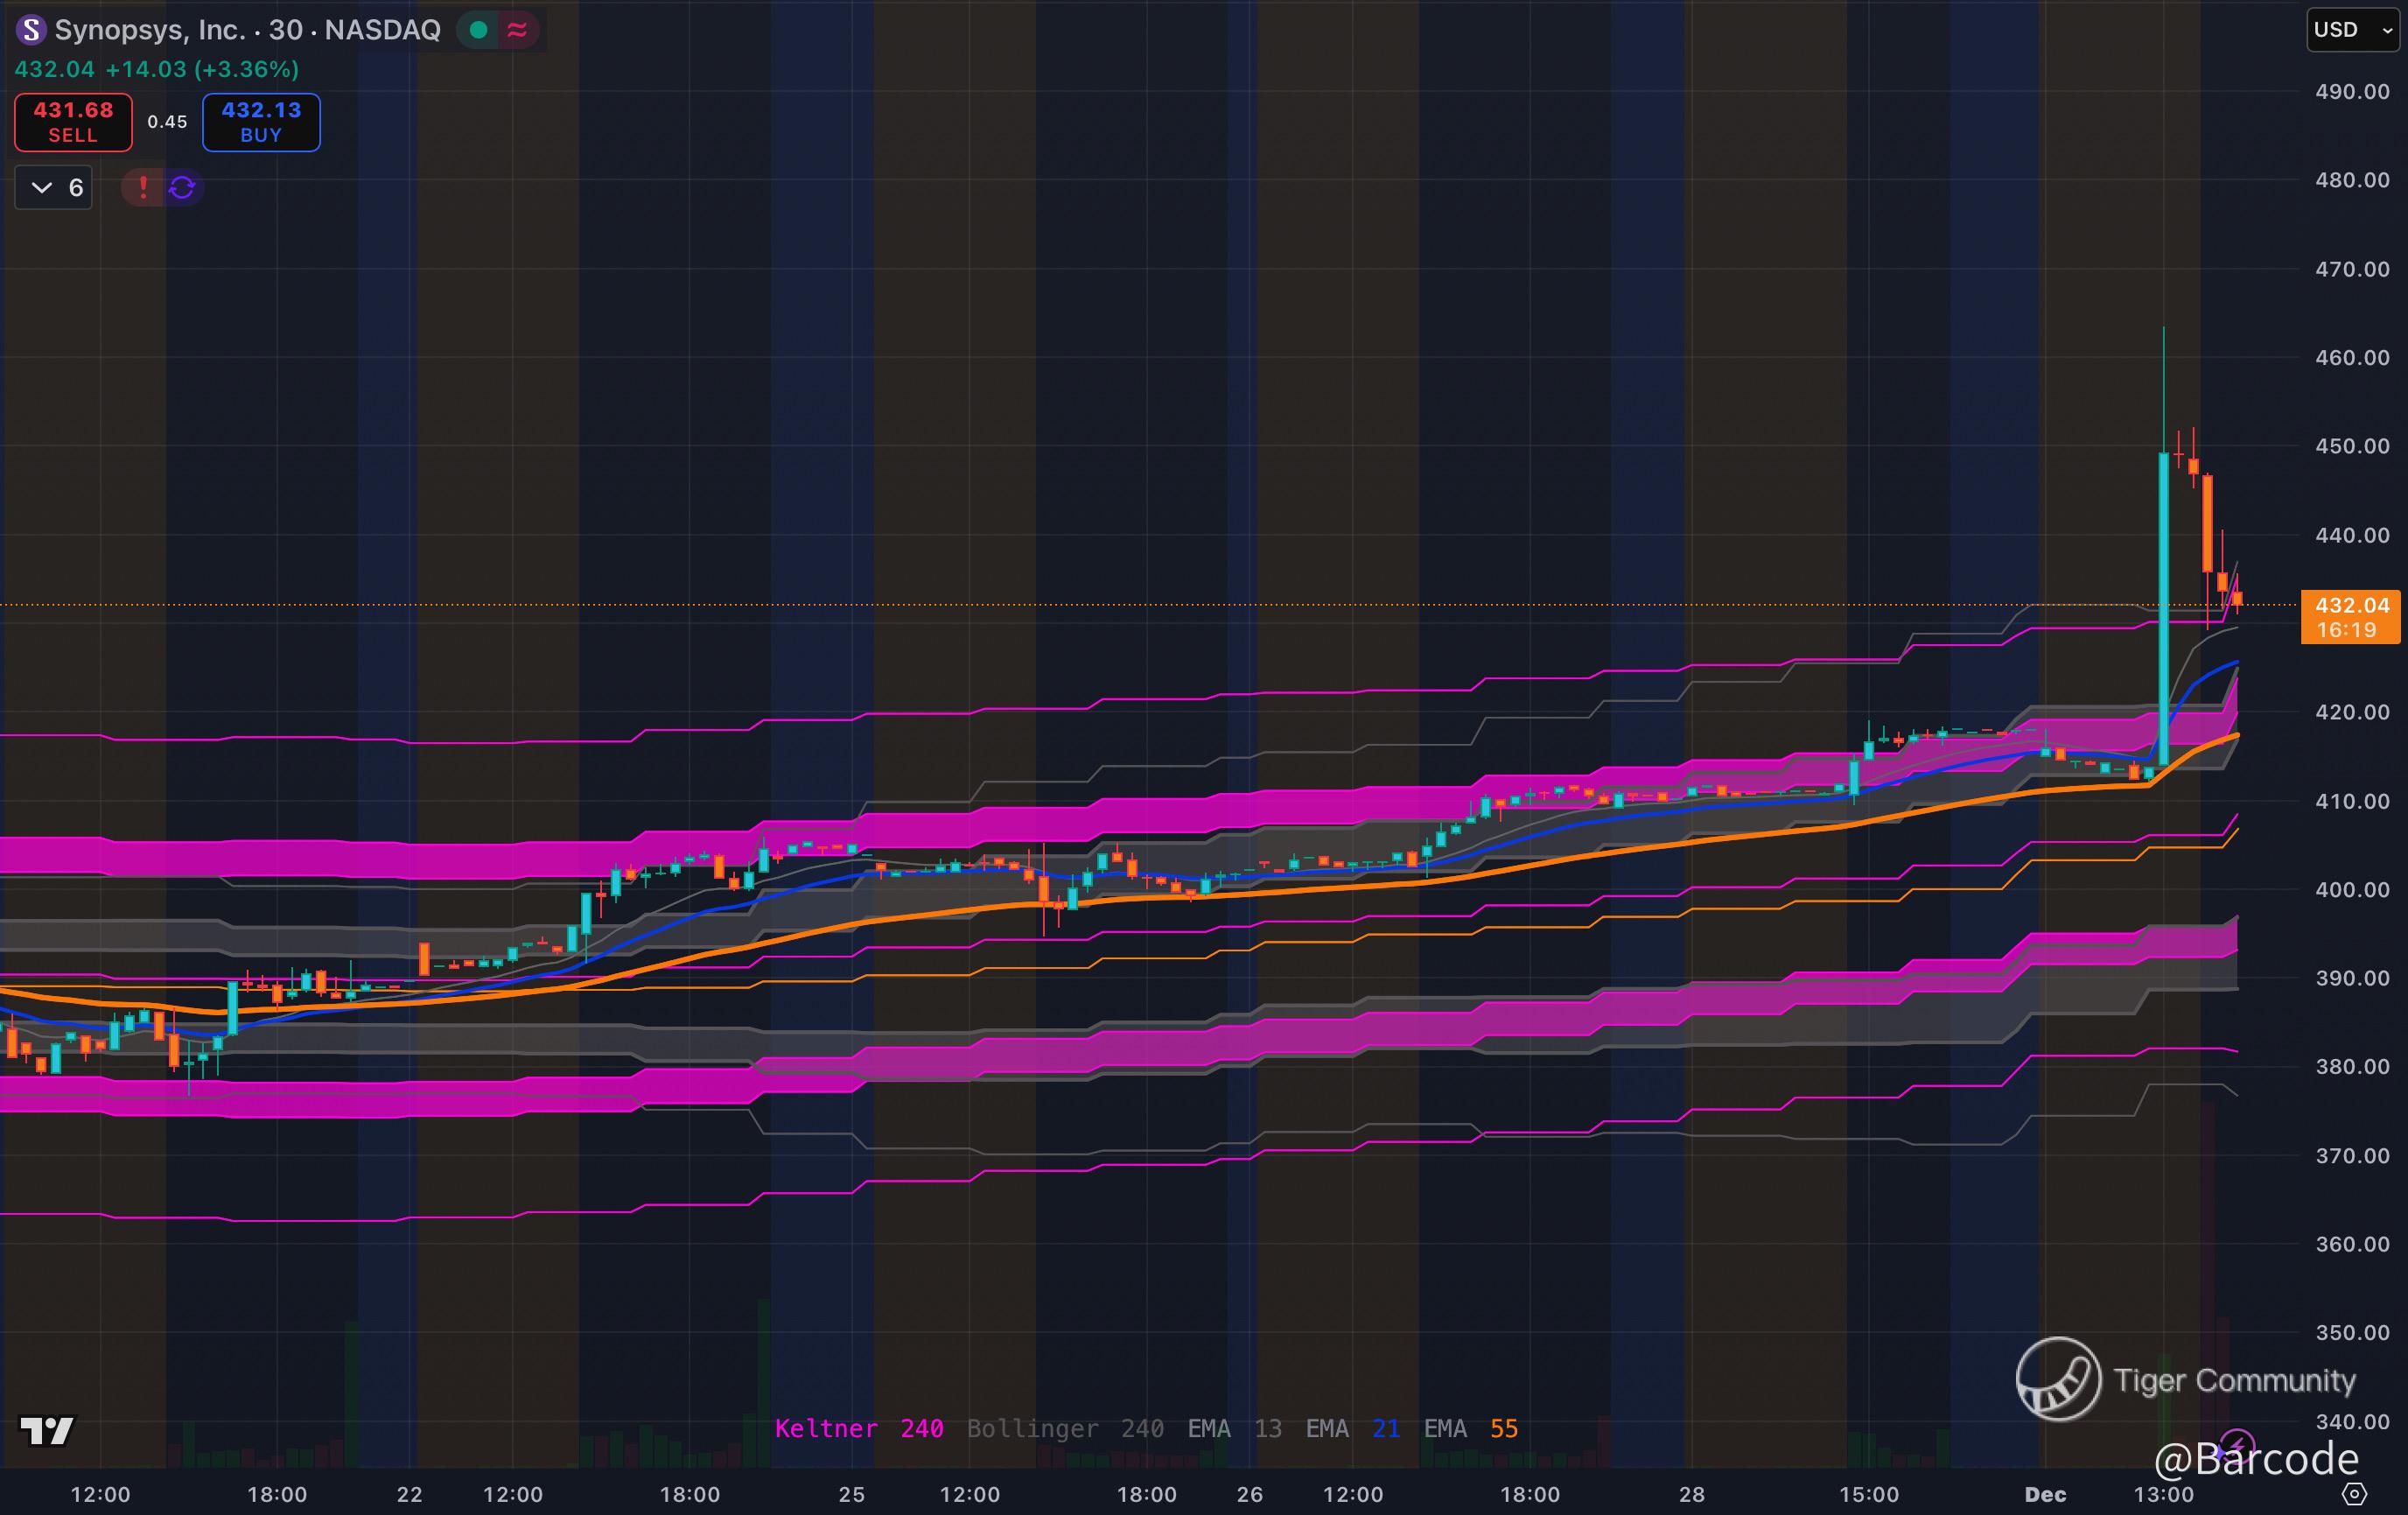Open the USD currency dropdown
This screenshot has height=1515, width=2408.
tap(2351, 30)
